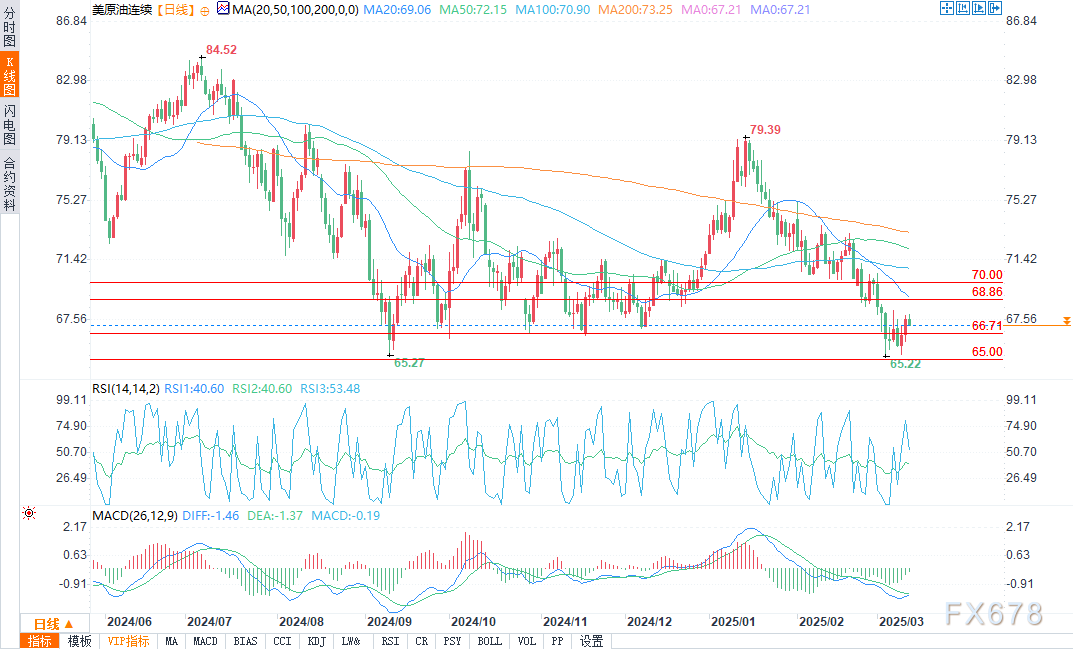Toggle the BOLL indicator at bottom bar
The image size is (1073, 649).
coord(489,641)
